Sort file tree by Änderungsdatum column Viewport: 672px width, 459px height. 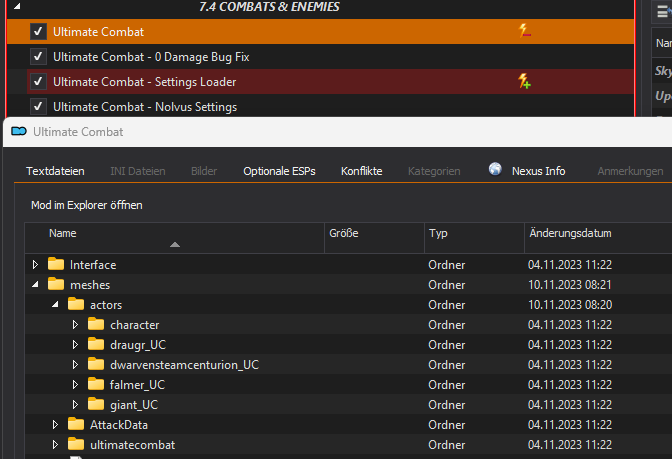(x=598, y=238)
